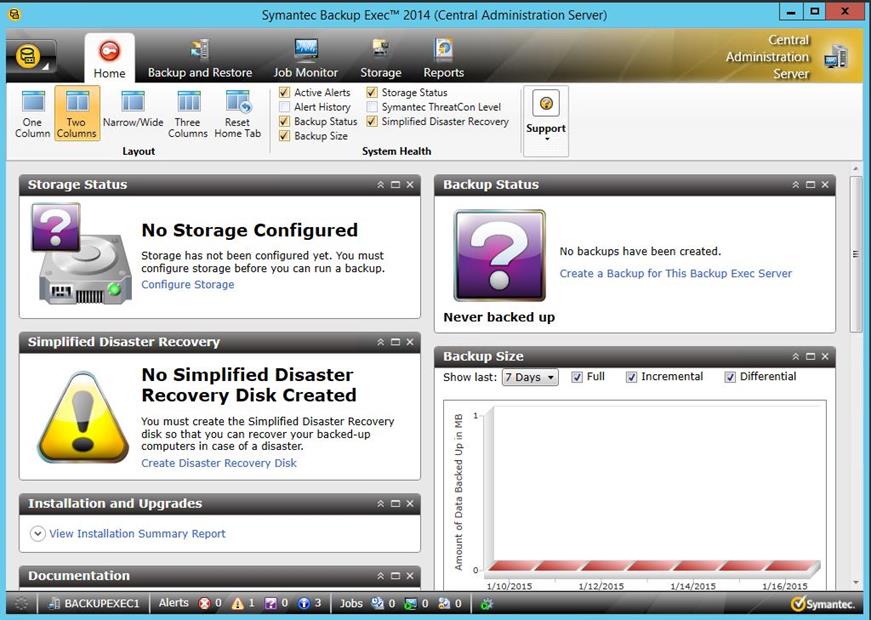
Task: Switch to Three Columns layout
Action: (188, 113)
